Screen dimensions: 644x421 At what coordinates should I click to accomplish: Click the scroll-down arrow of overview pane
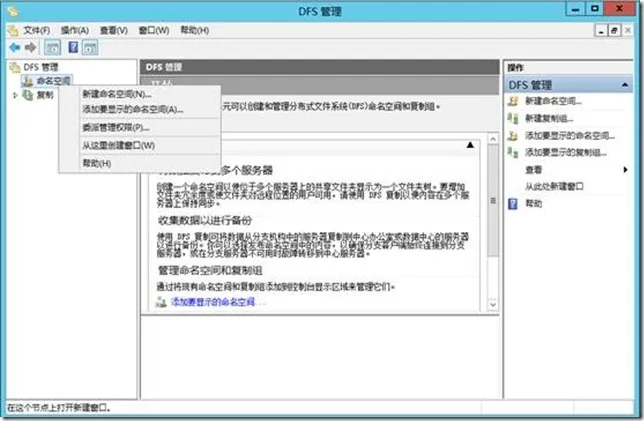493,304
